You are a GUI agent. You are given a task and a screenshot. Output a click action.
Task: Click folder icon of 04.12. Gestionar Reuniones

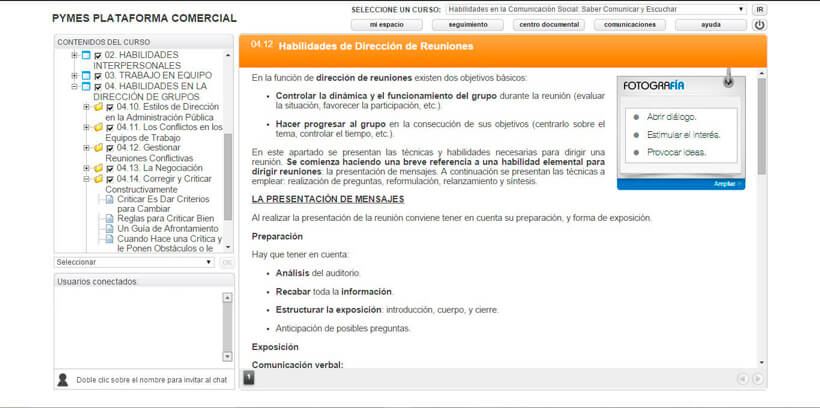pos(98,148)
